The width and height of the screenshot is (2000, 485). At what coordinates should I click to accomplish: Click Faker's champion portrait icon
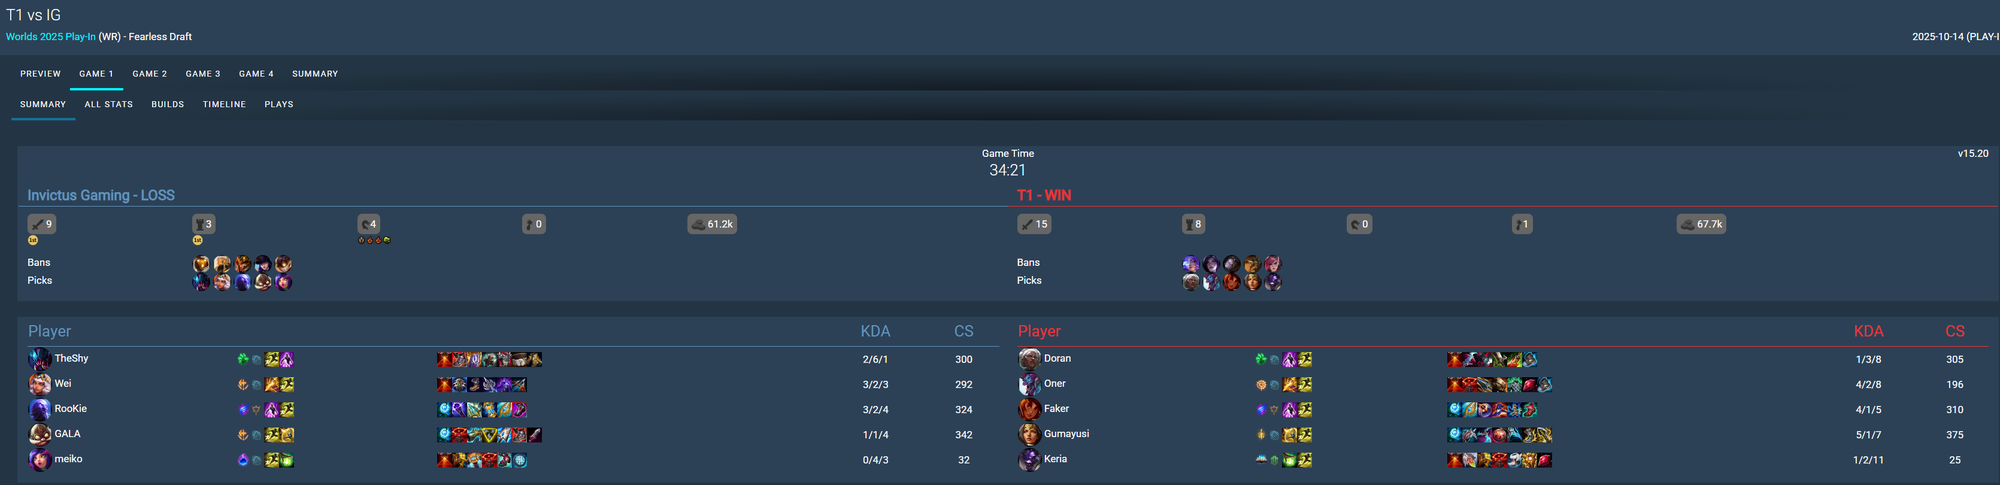tap(1030, 409)
